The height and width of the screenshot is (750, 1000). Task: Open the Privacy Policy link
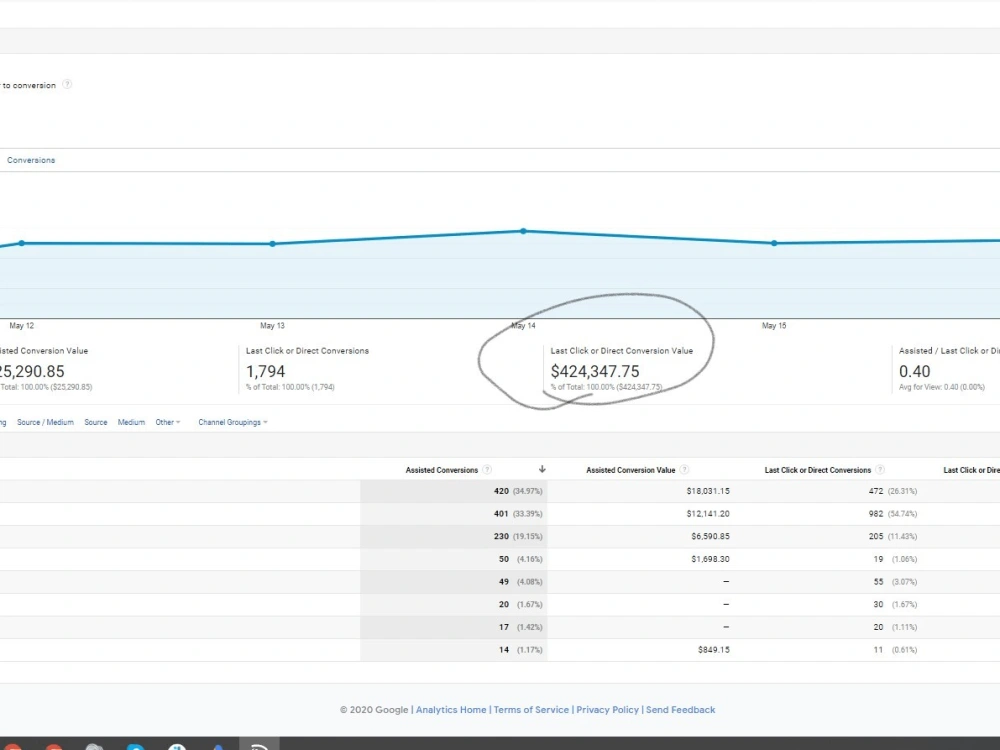(607, 710)
